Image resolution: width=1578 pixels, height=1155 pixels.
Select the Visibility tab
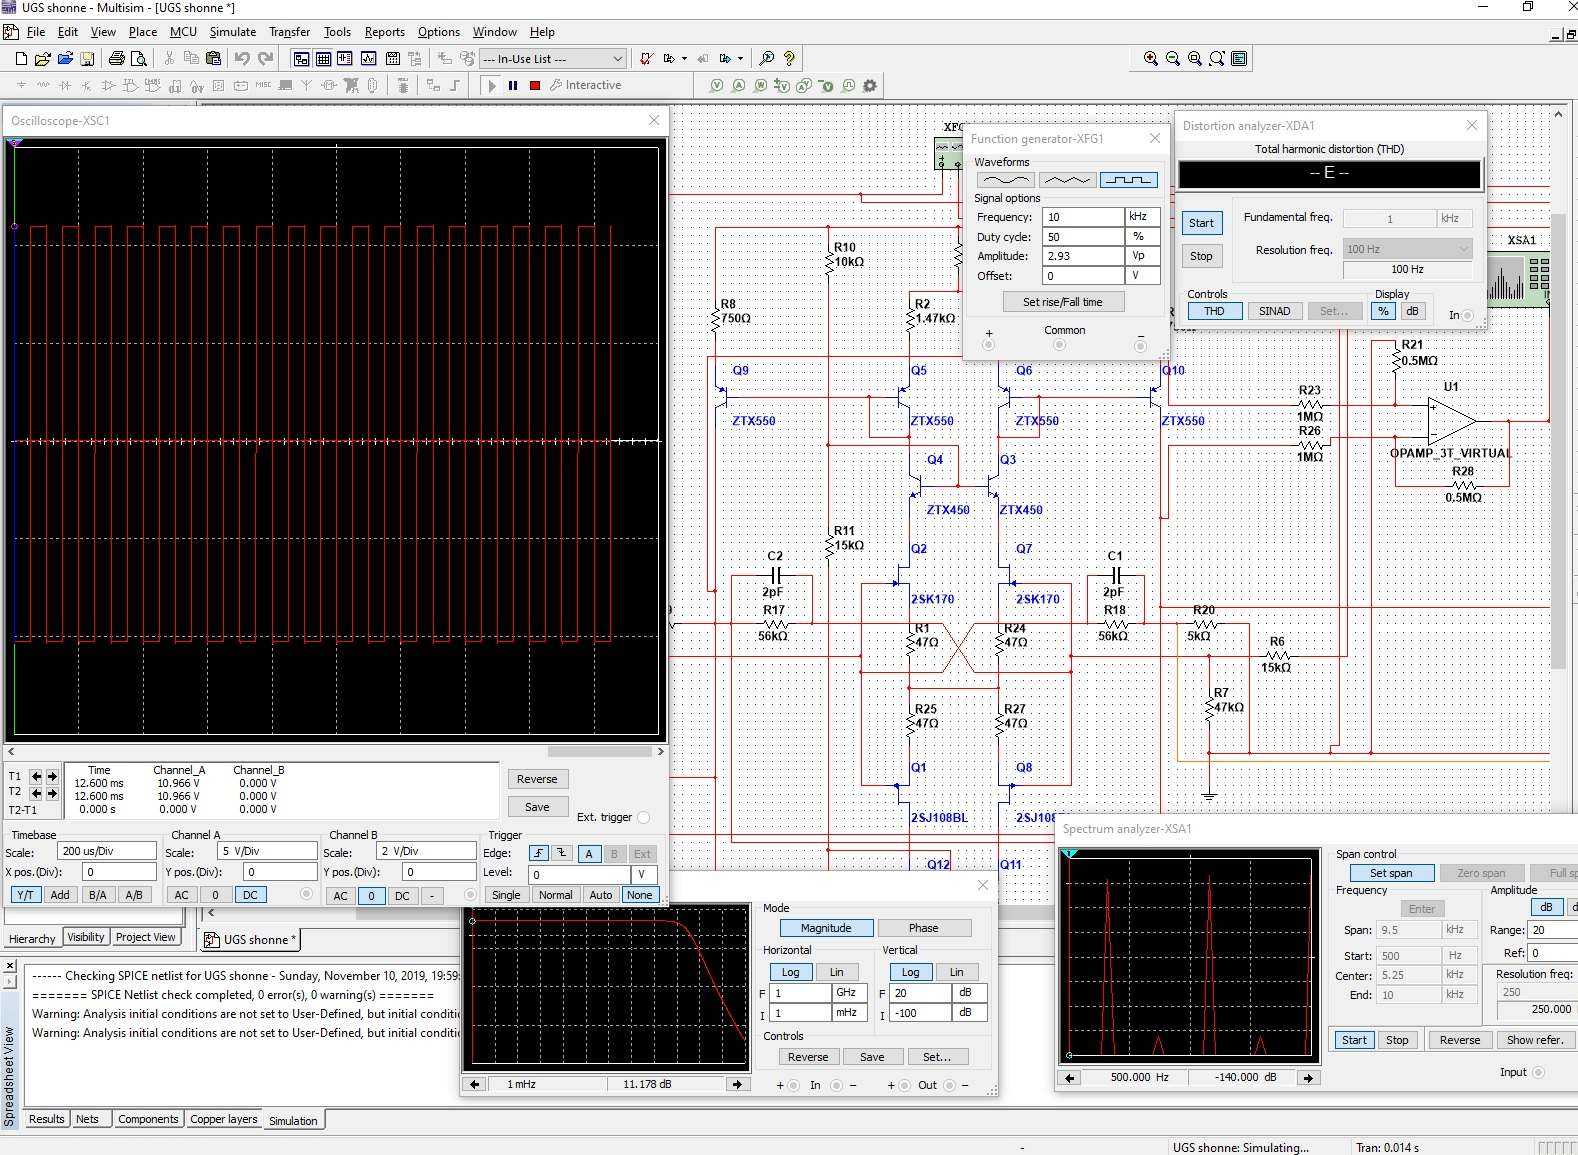(x=85, y=937)
